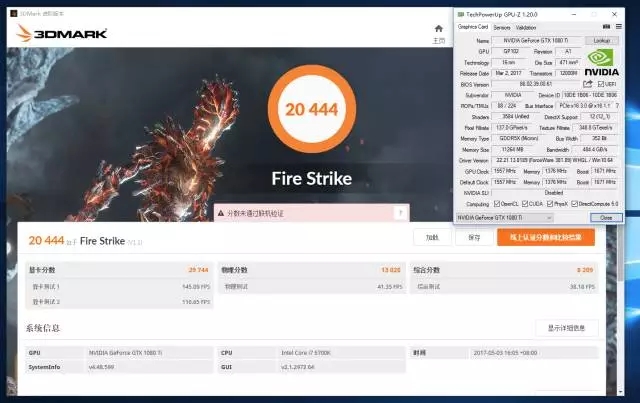Image resolution: width=640 pixels, height=403 pixels.
Task: Click Bus Interface question mark in GPU-Z
Action: tap(617, 106)
